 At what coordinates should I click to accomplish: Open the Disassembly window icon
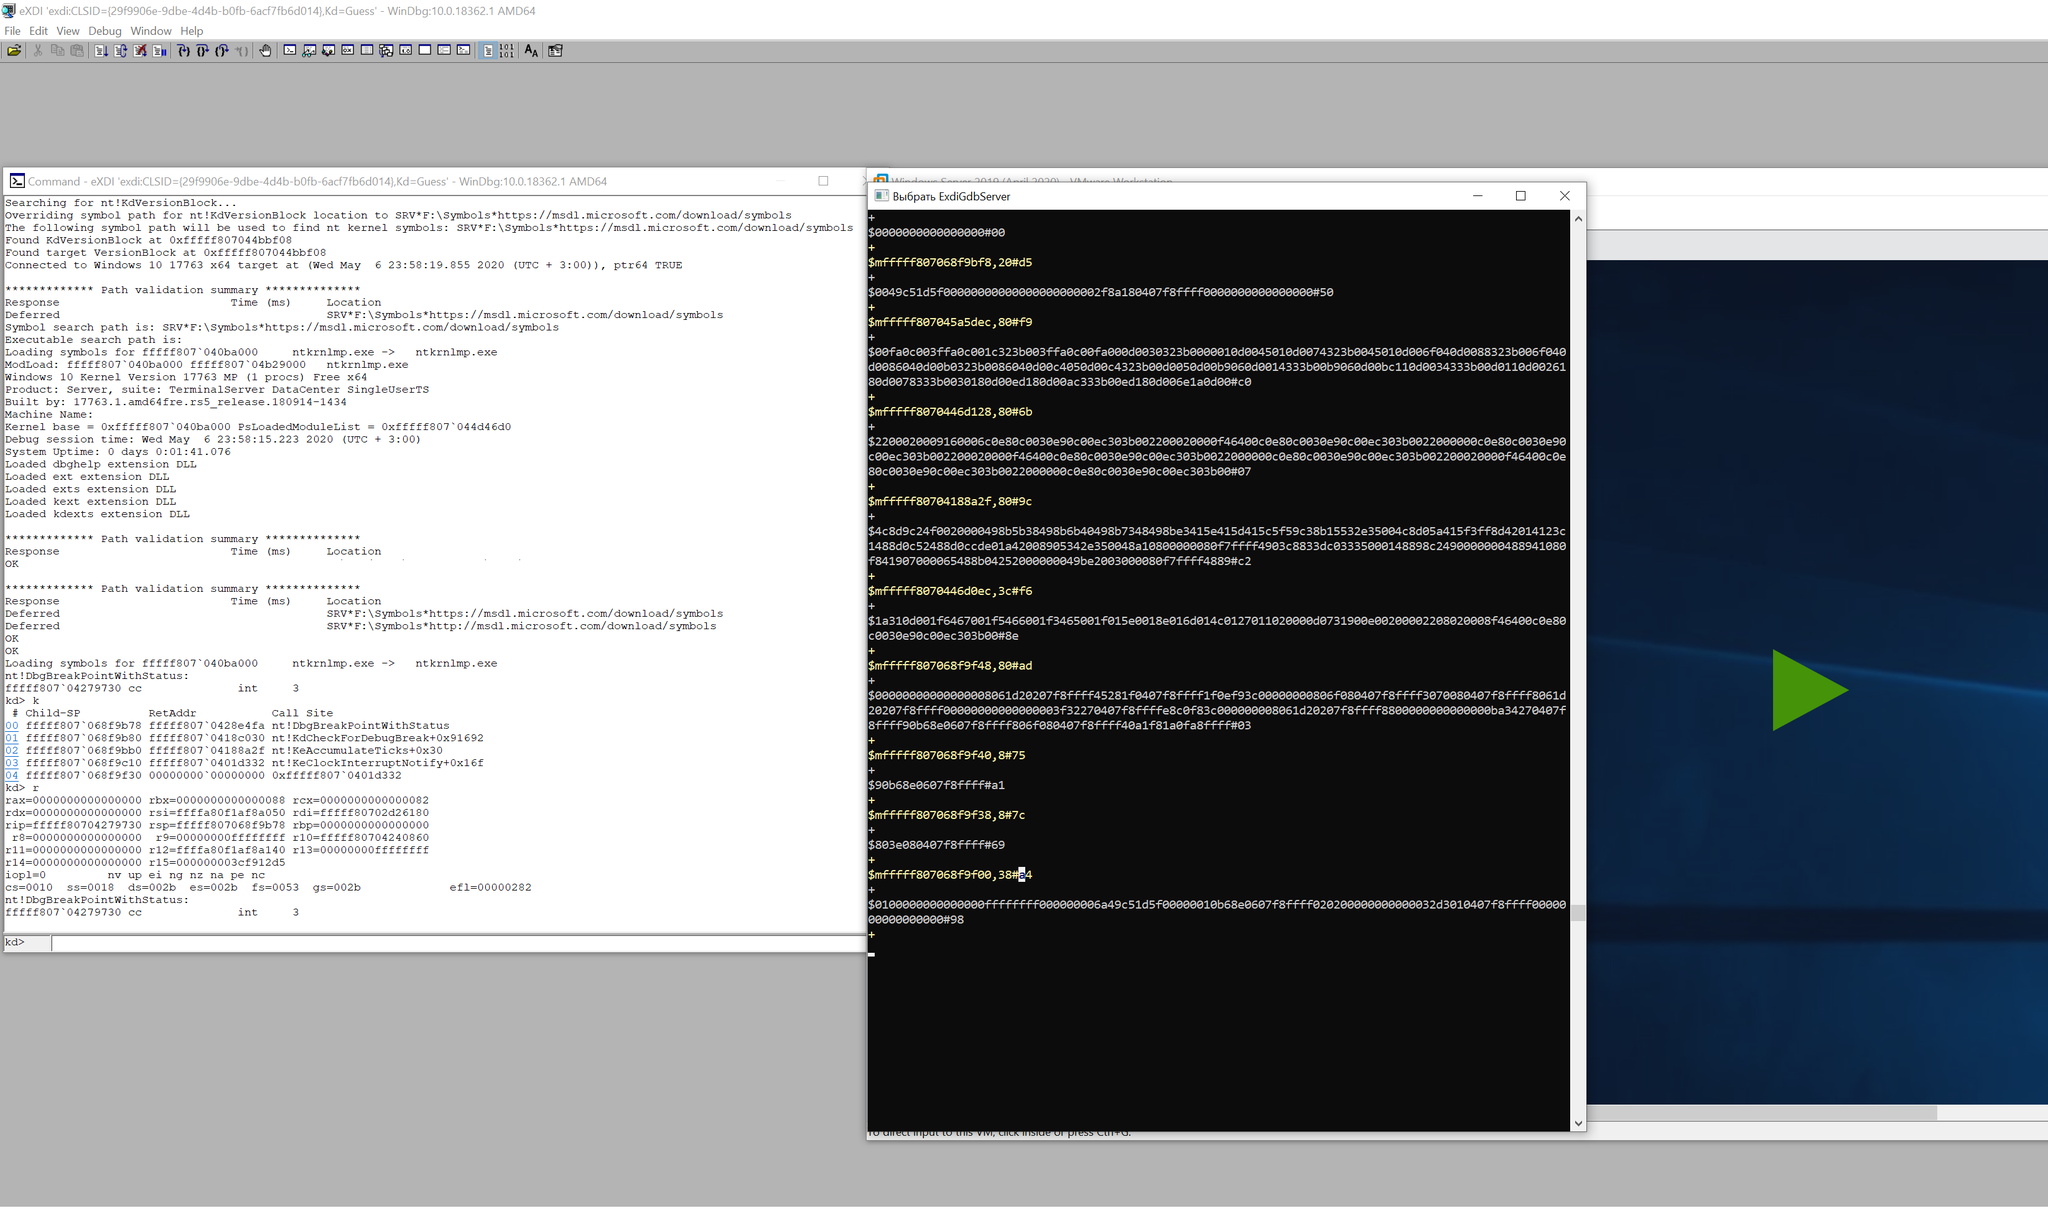(408, 51)
